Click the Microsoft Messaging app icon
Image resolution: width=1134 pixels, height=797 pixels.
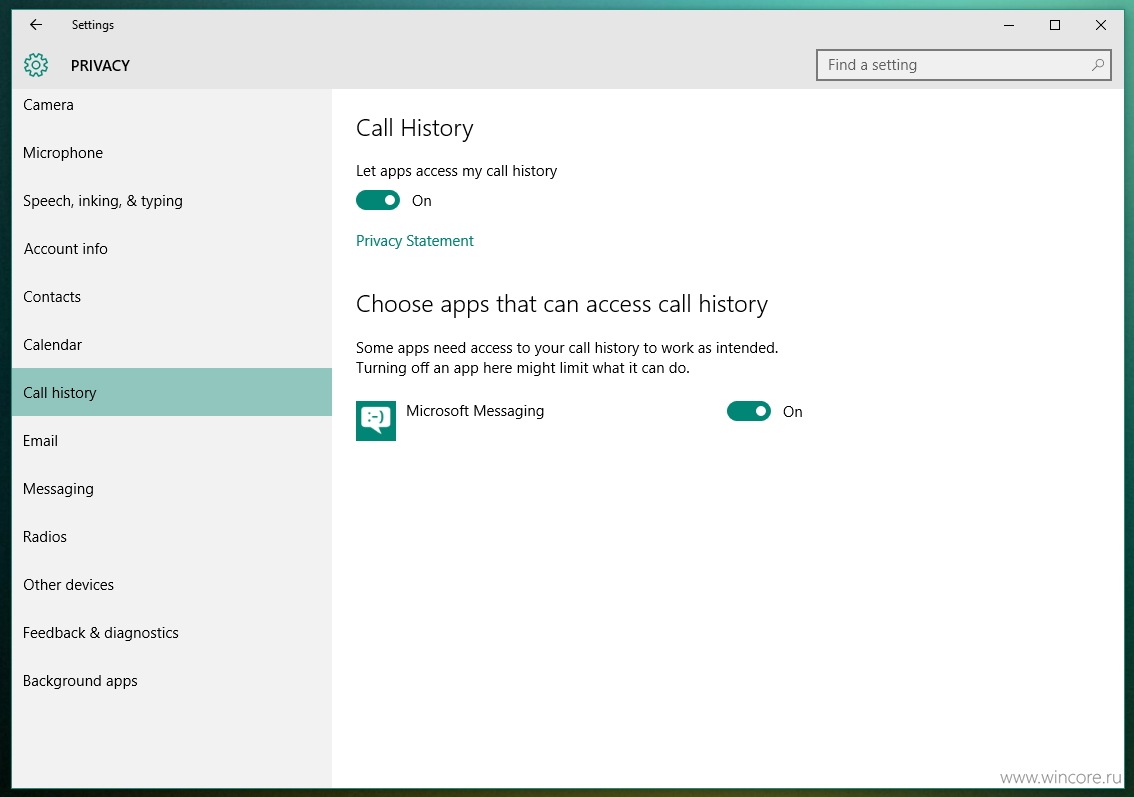pos(375,420)
